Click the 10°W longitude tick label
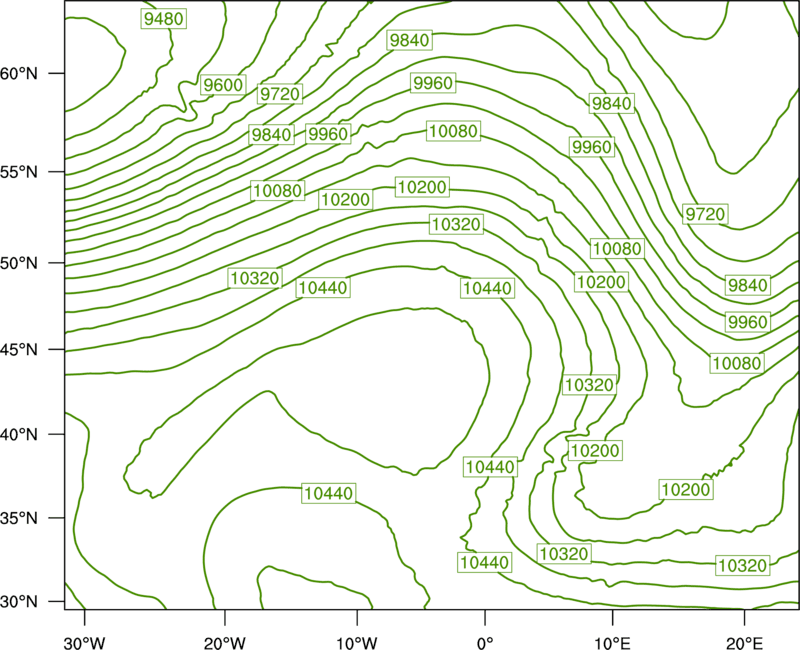 357,643
